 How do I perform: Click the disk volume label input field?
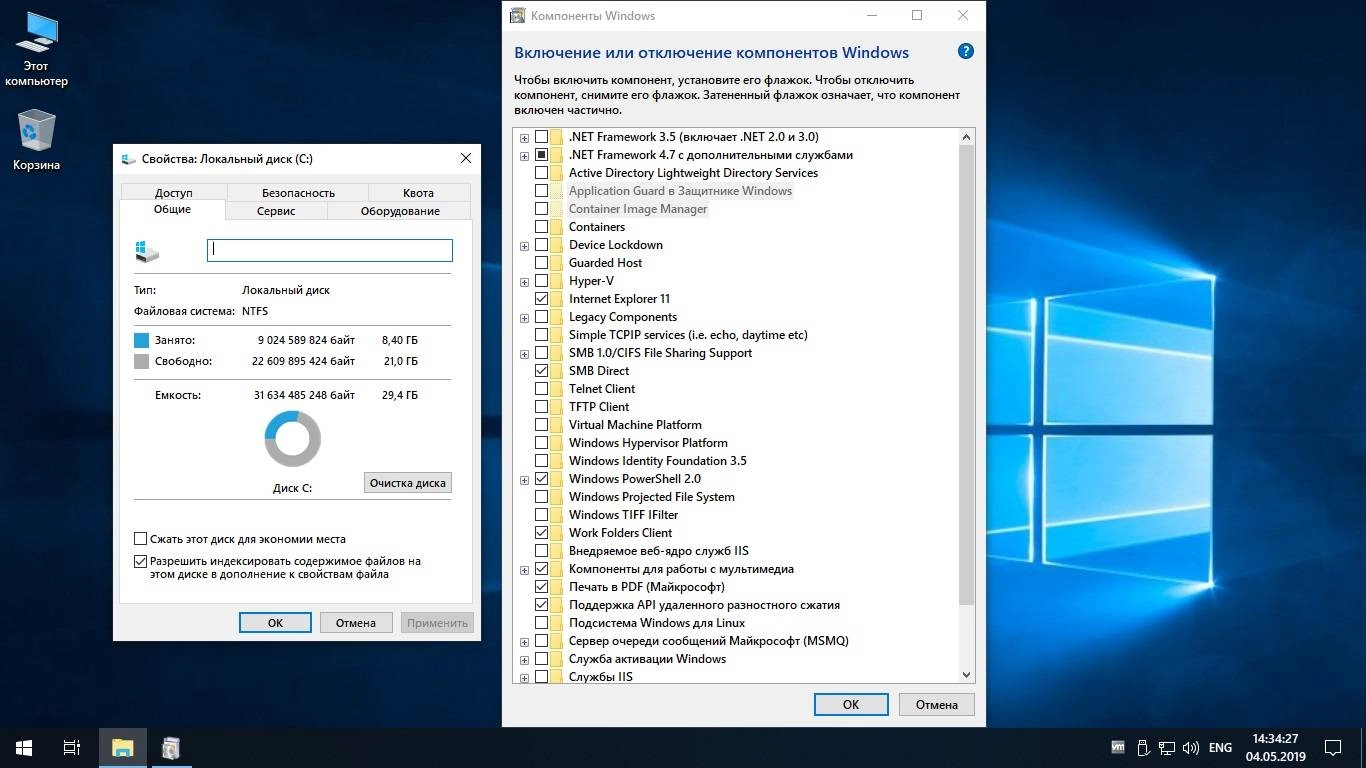(x=330, y=250)
